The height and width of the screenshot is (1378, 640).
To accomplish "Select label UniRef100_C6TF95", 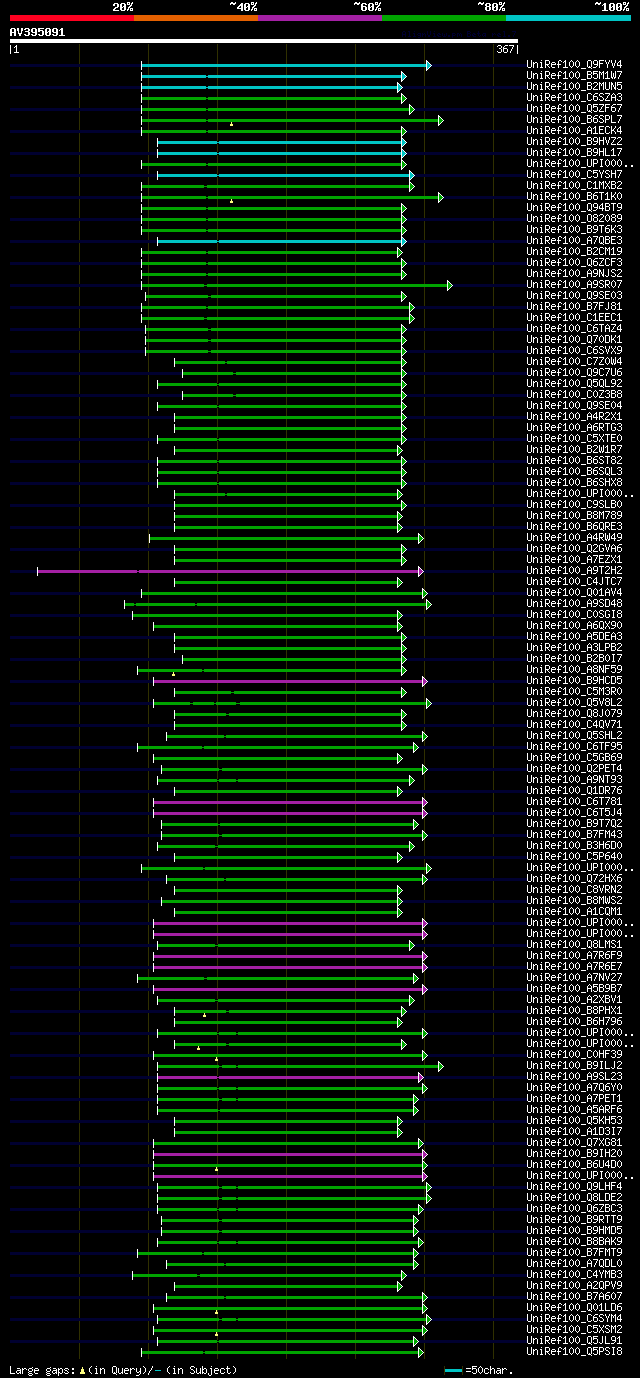I will pyautogui.click(x=574, y=747).
